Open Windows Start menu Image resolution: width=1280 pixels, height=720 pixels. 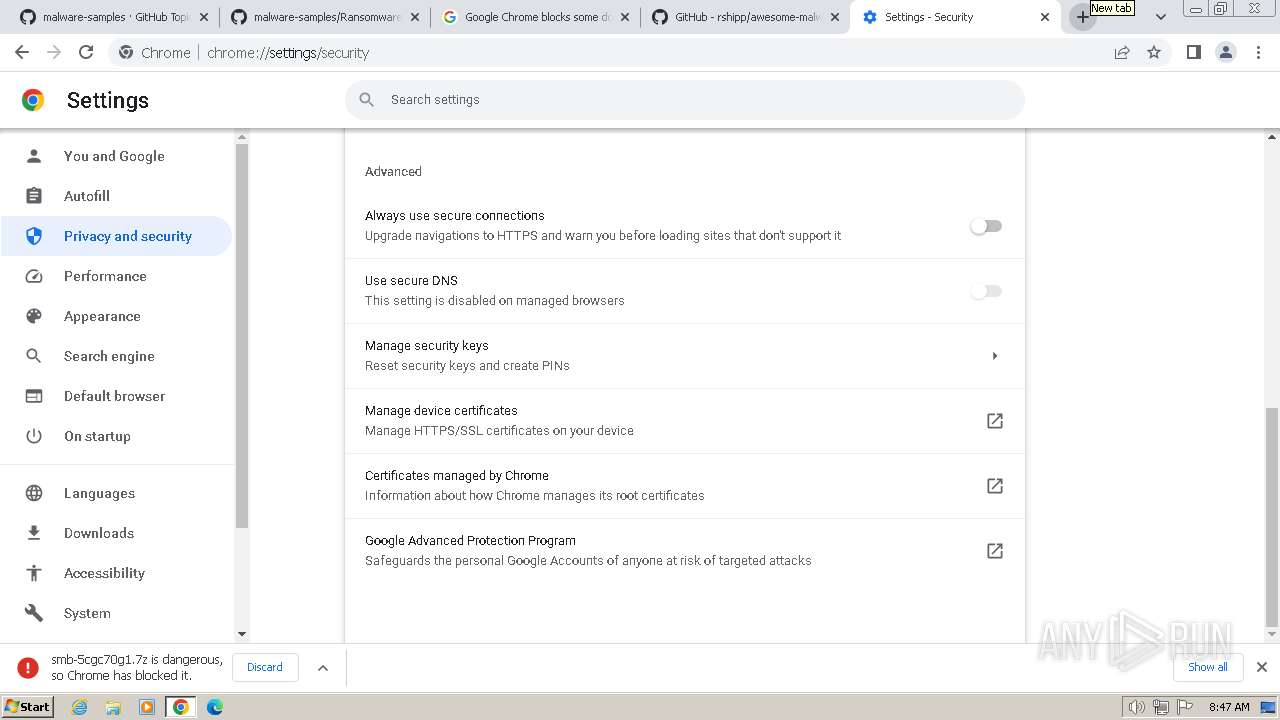[28, 707]
